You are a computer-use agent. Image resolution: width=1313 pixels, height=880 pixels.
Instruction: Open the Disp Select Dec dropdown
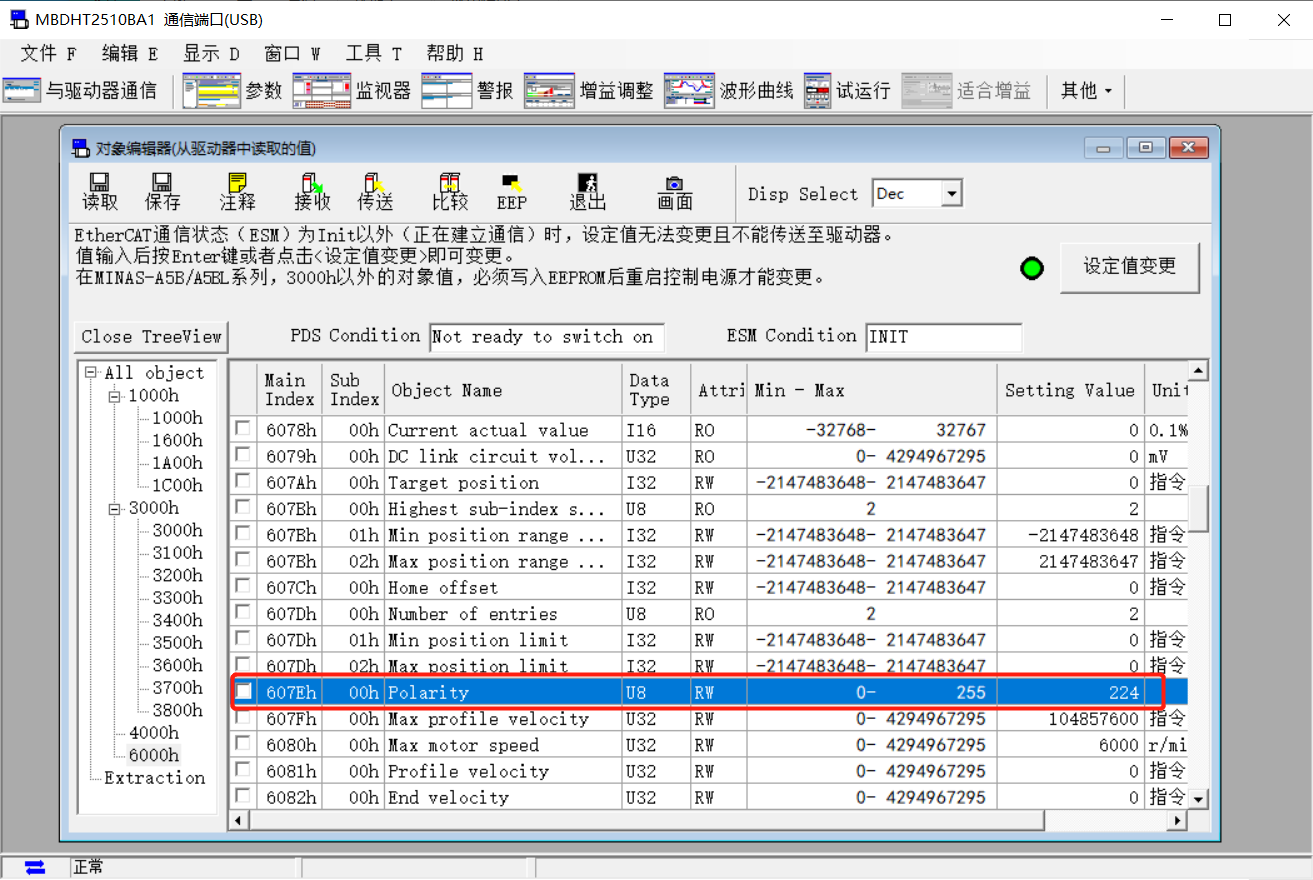pyautogui.click(x=951, y=194)
